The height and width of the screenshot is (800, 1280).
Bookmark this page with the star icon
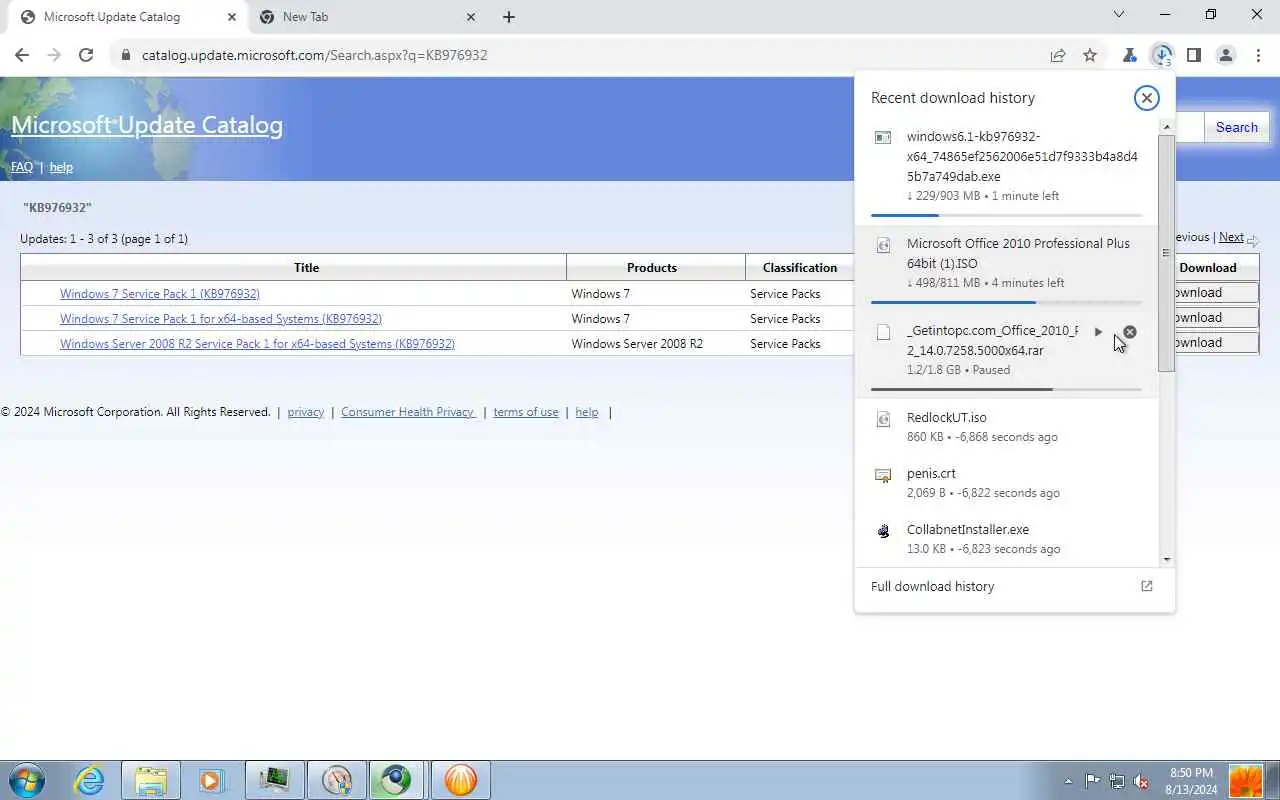(1090, 55)
